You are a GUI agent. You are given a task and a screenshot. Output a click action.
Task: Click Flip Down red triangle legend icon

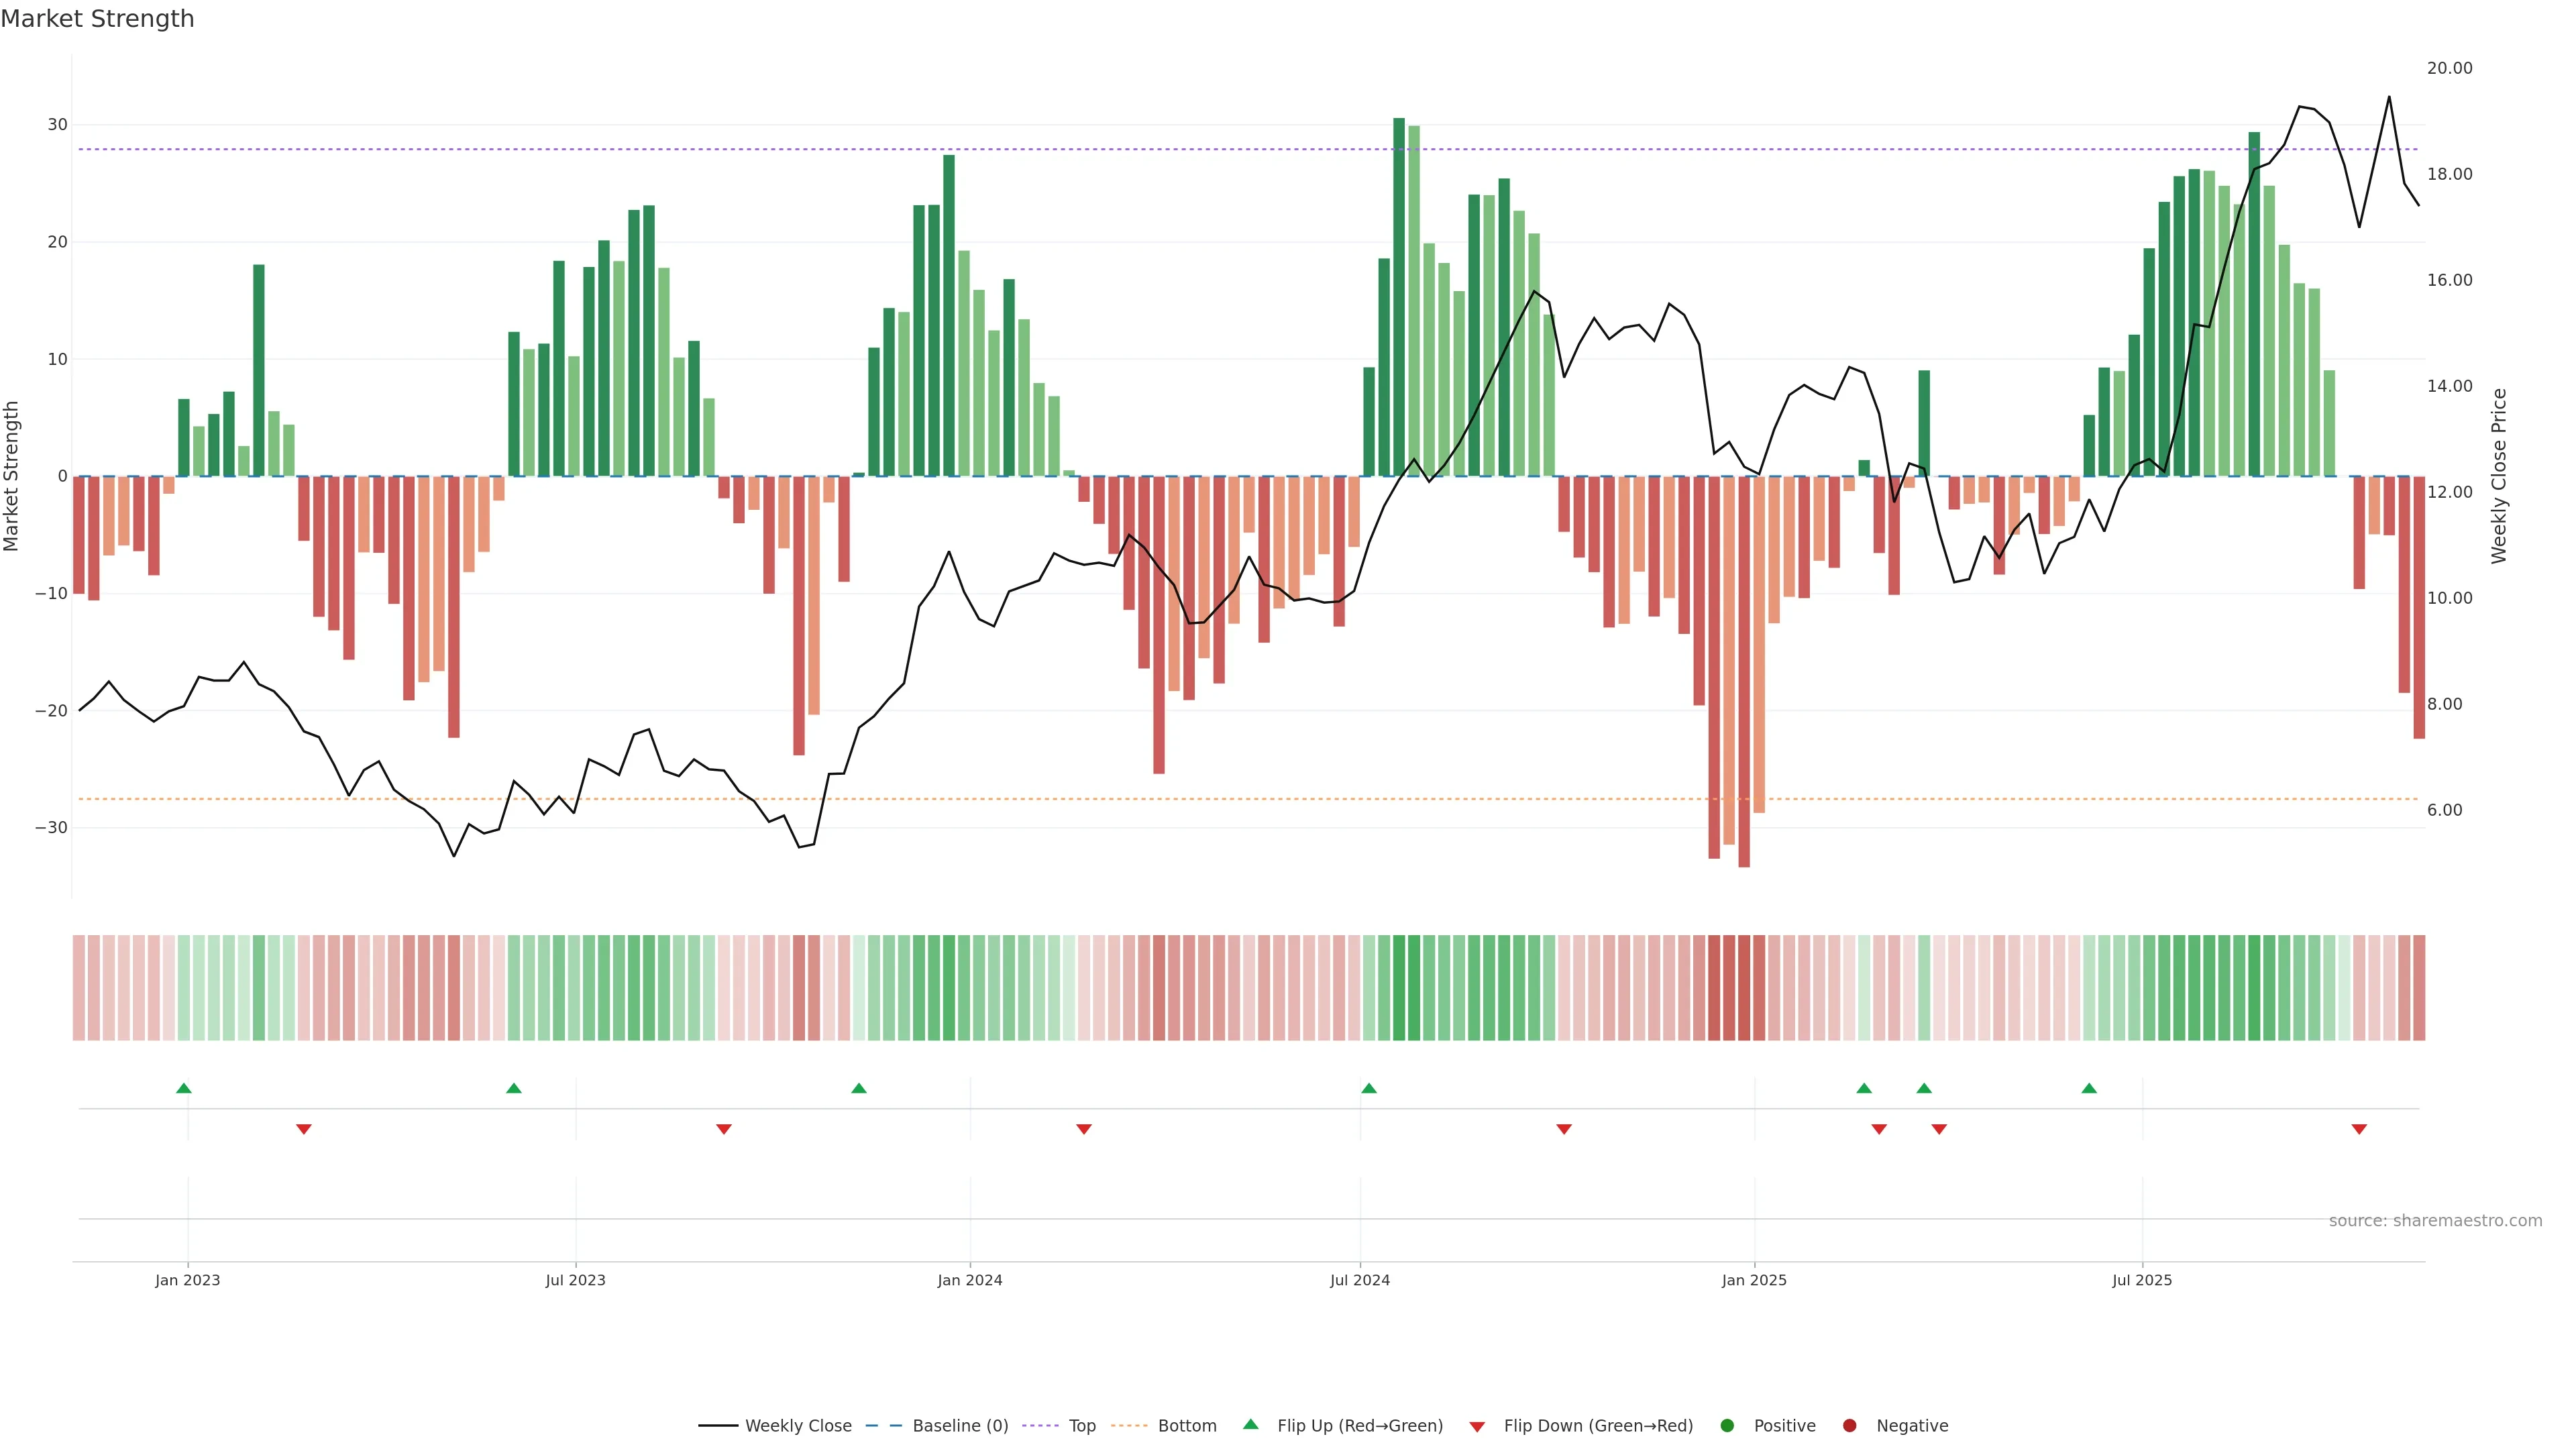pos(1477,1427)
